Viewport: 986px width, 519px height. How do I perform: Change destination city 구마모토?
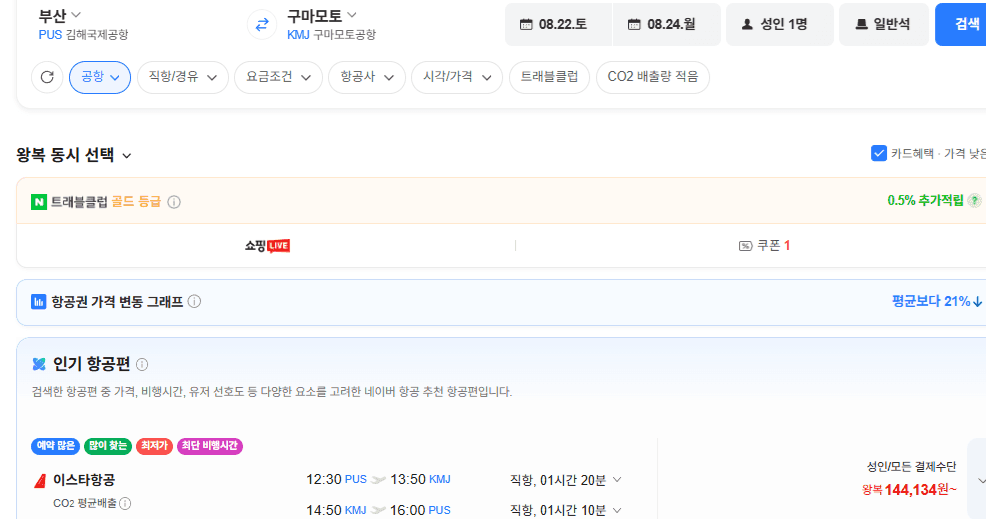(321, 15)
